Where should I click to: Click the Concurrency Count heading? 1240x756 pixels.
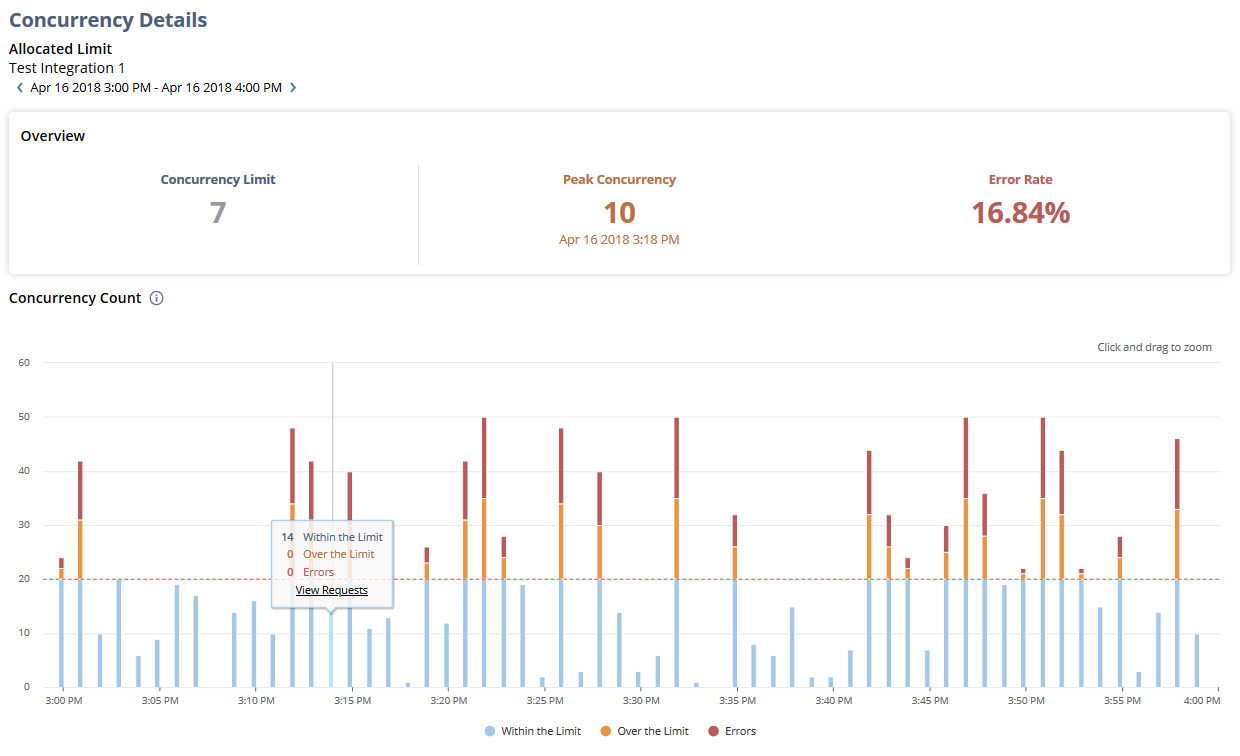coord(75,298)
